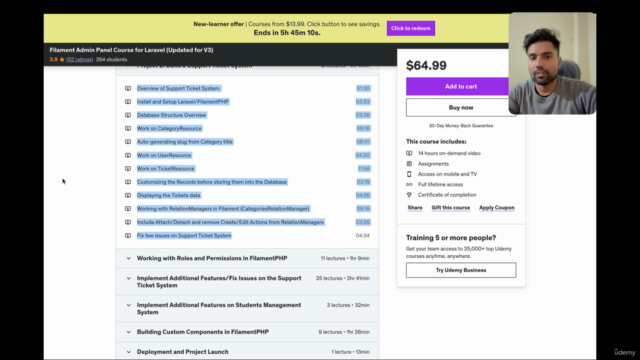The width and height of the screenshot is (640, 360).
Task: Click the on-demand video icon in course includes
Action: (x=409, y=153)
